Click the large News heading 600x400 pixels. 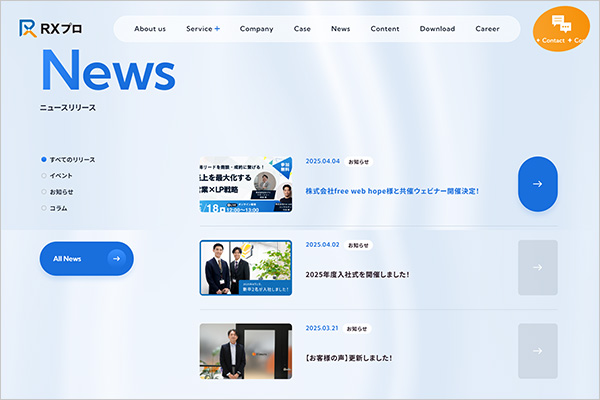(108, 70)
